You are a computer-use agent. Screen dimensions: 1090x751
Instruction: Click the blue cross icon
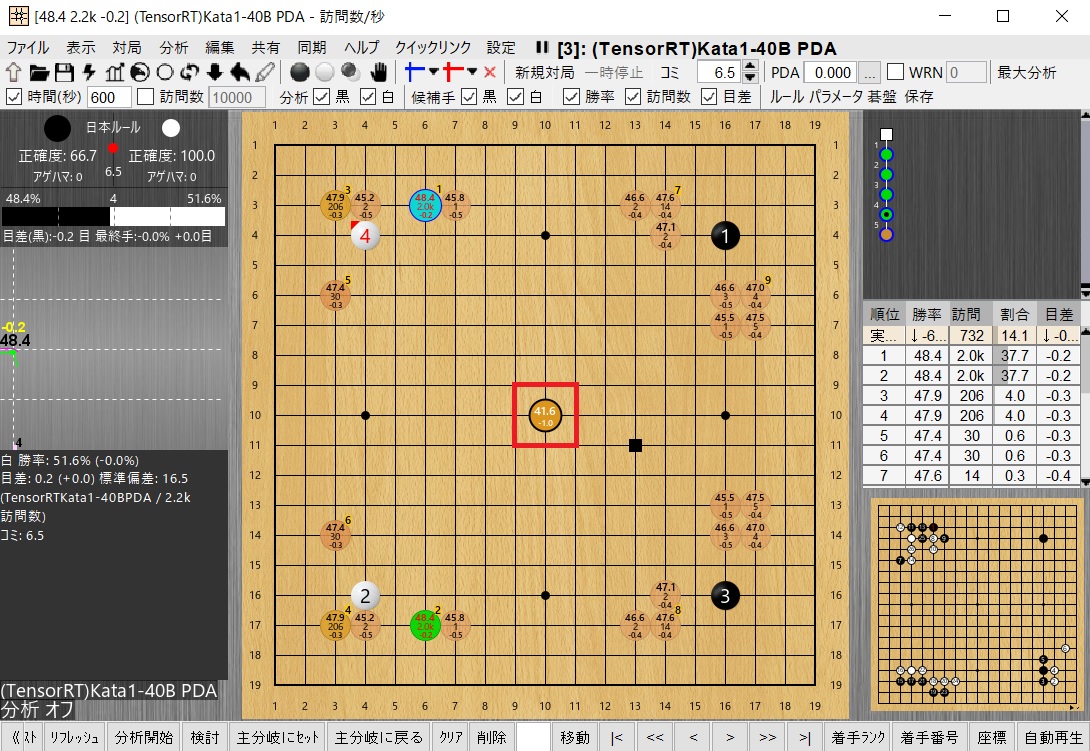[415, 72]
